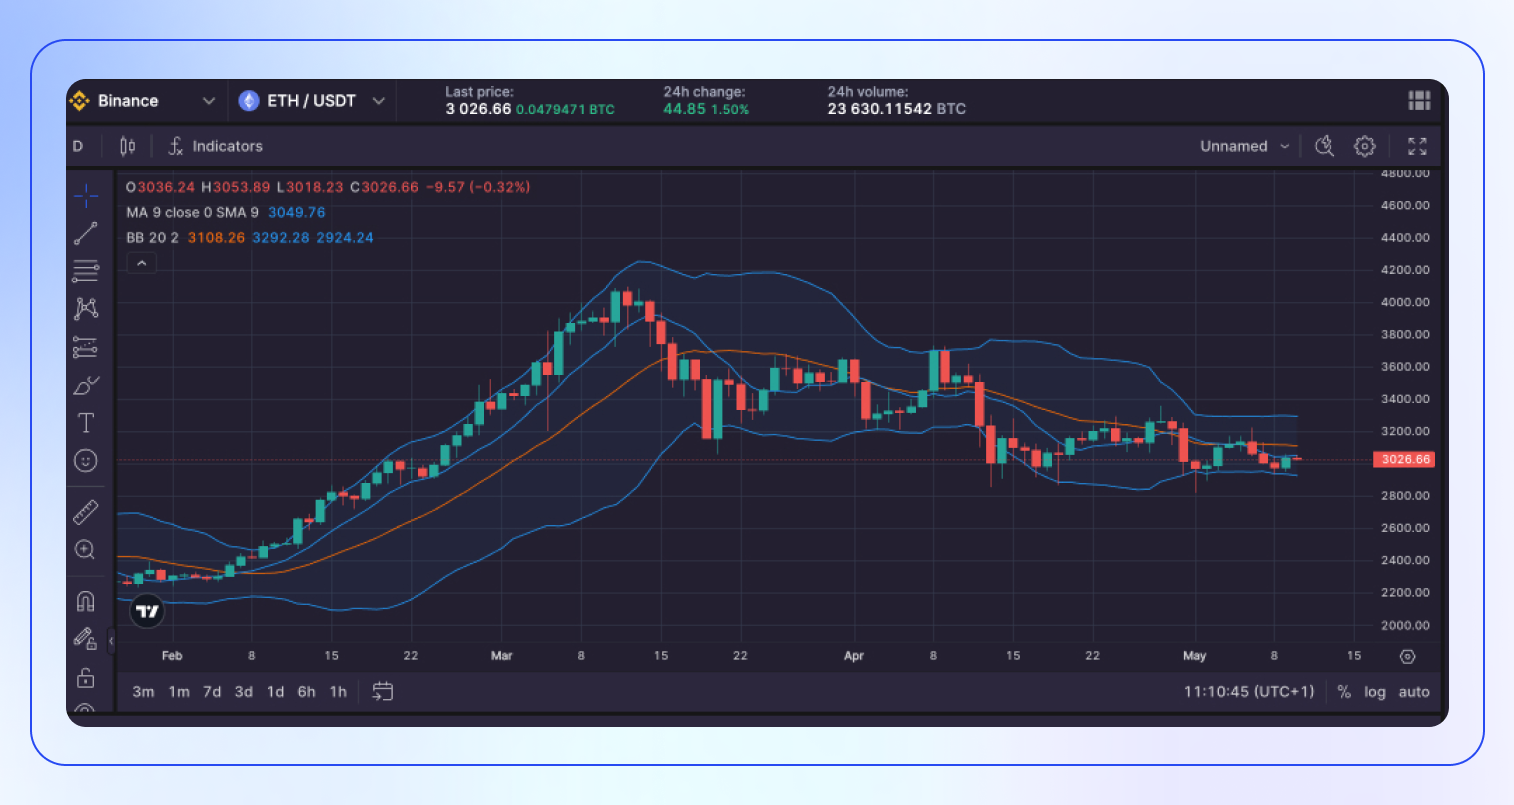Collapse the drawing toolbar side arrow

(x=111, y=640)
